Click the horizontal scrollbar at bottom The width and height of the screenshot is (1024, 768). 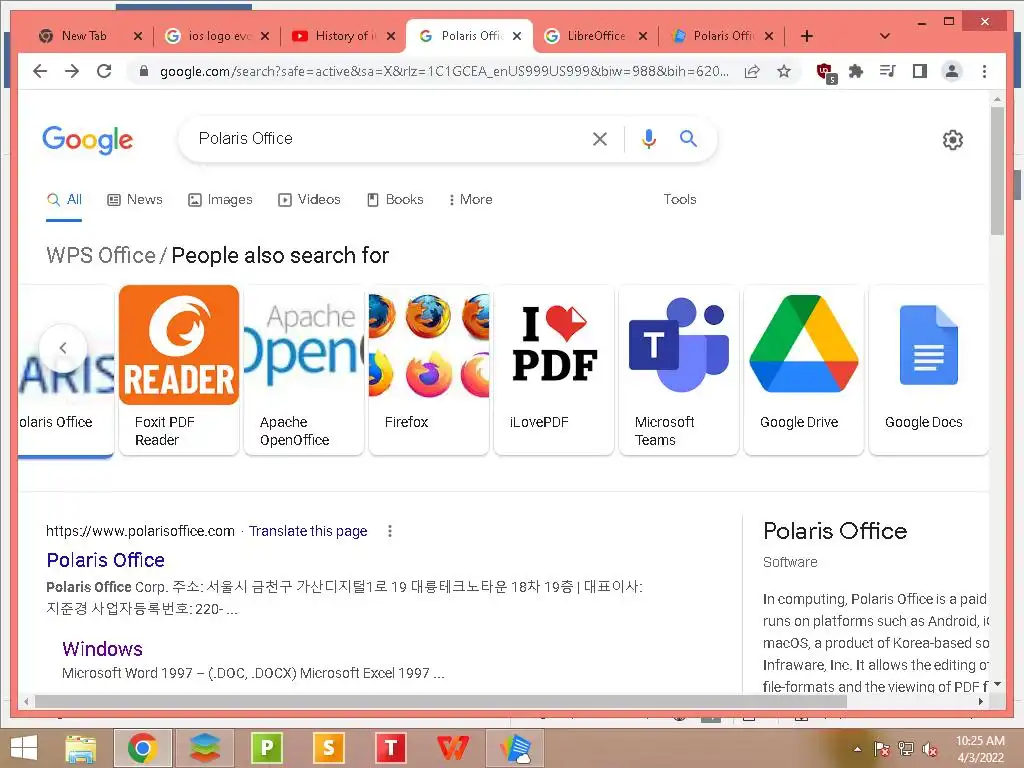pyautogui.click(x=441, y=701)
